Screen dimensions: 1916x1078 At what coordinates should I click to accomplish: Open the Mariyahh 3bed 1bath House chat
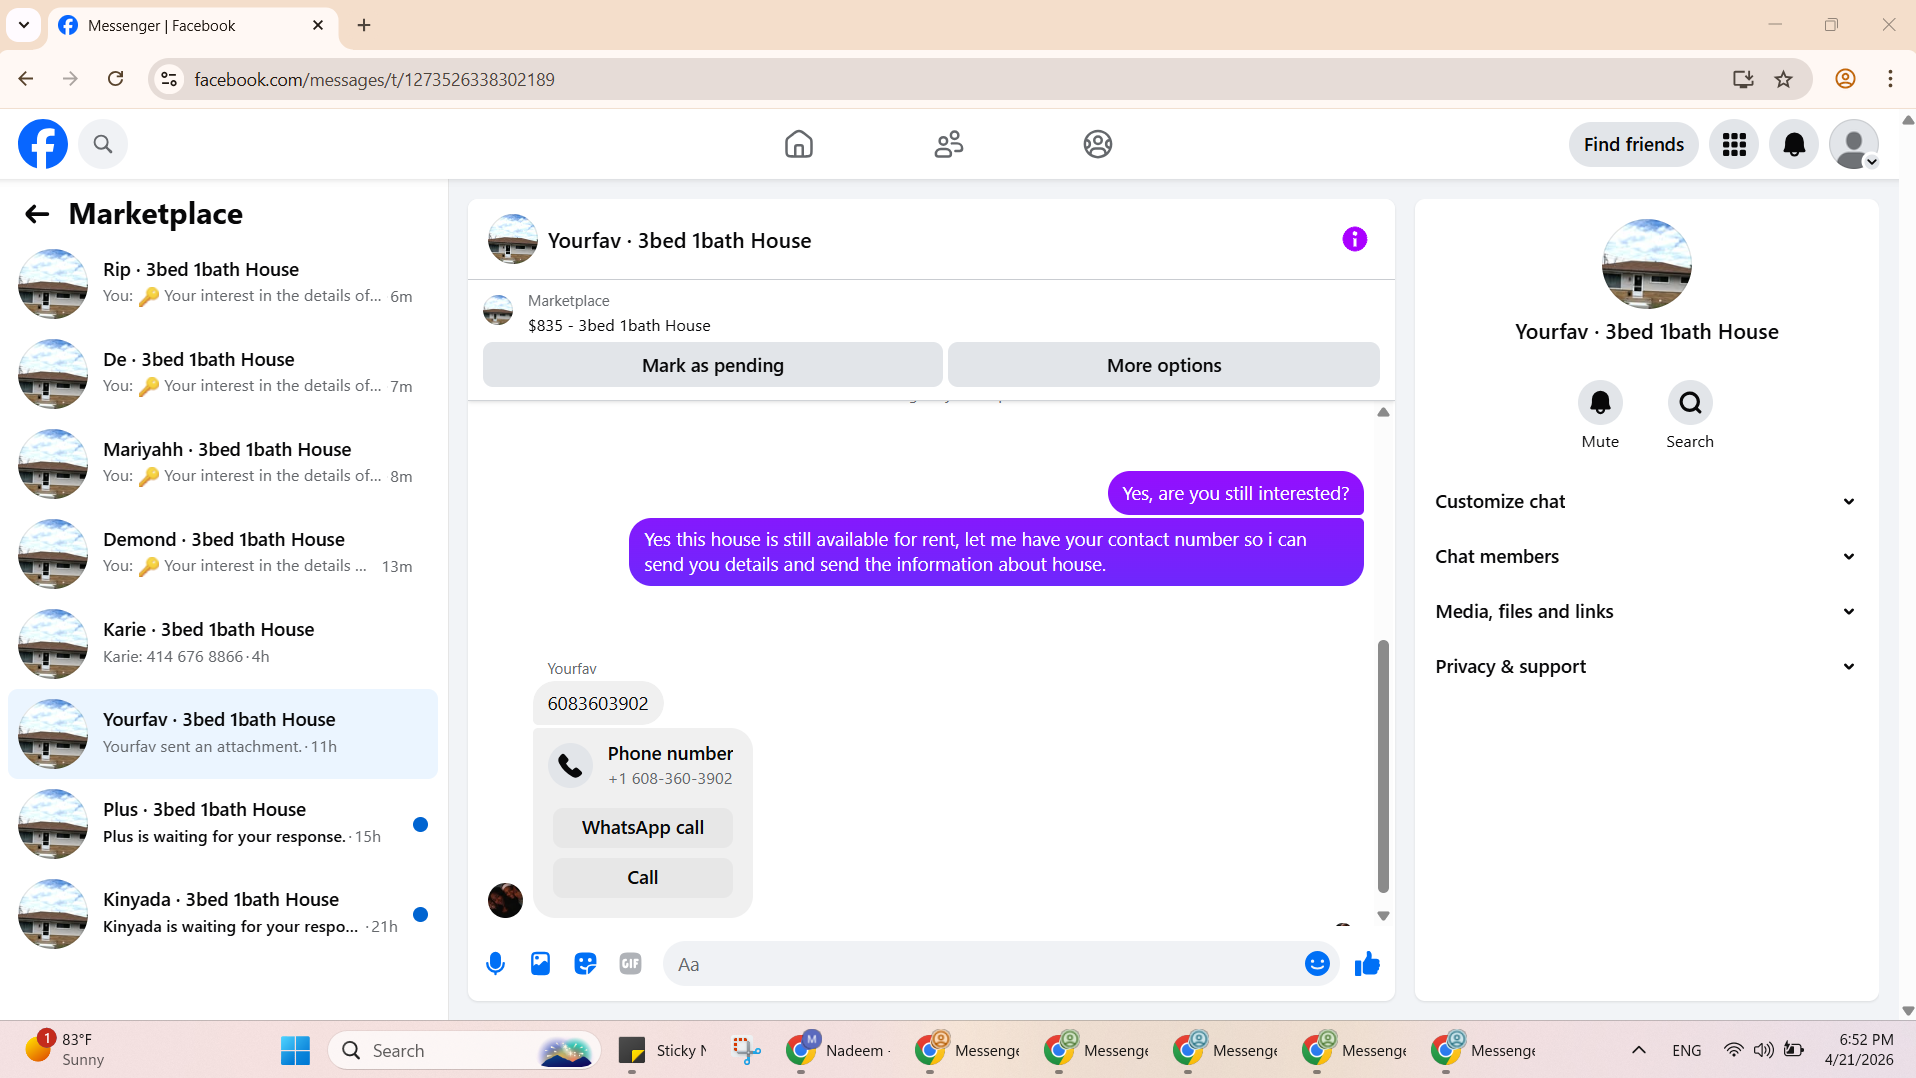pos(223,464)
